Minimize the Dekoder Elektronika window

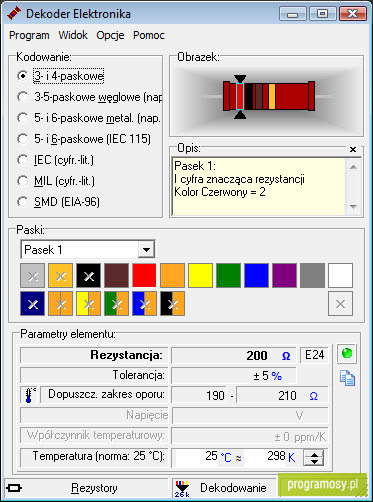[x=293, y=14]
